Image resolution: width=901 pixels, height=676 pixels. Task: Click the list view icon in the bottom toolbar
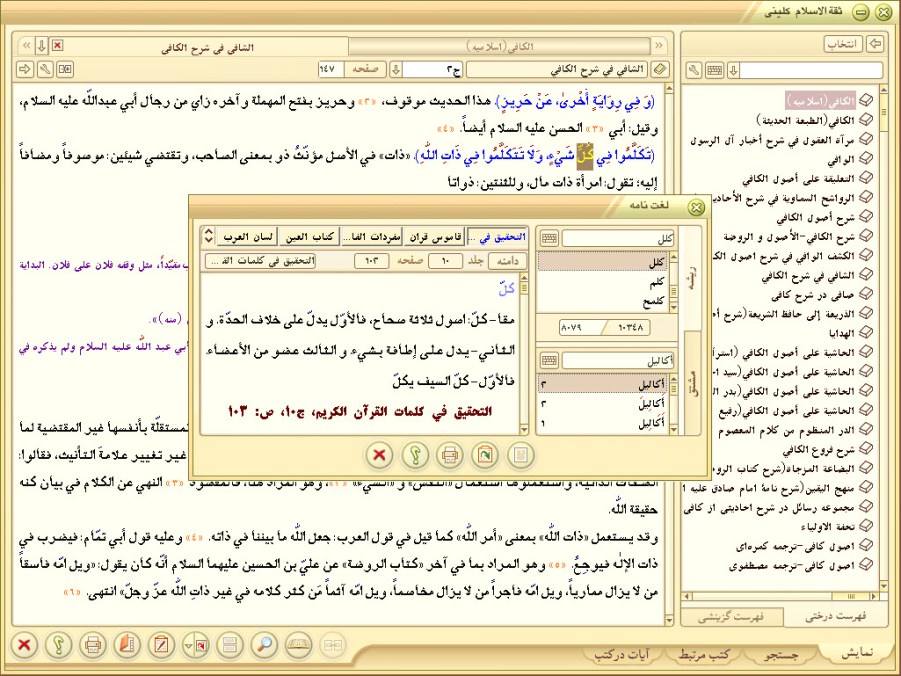pyautogui.click(x=230, y=644)
